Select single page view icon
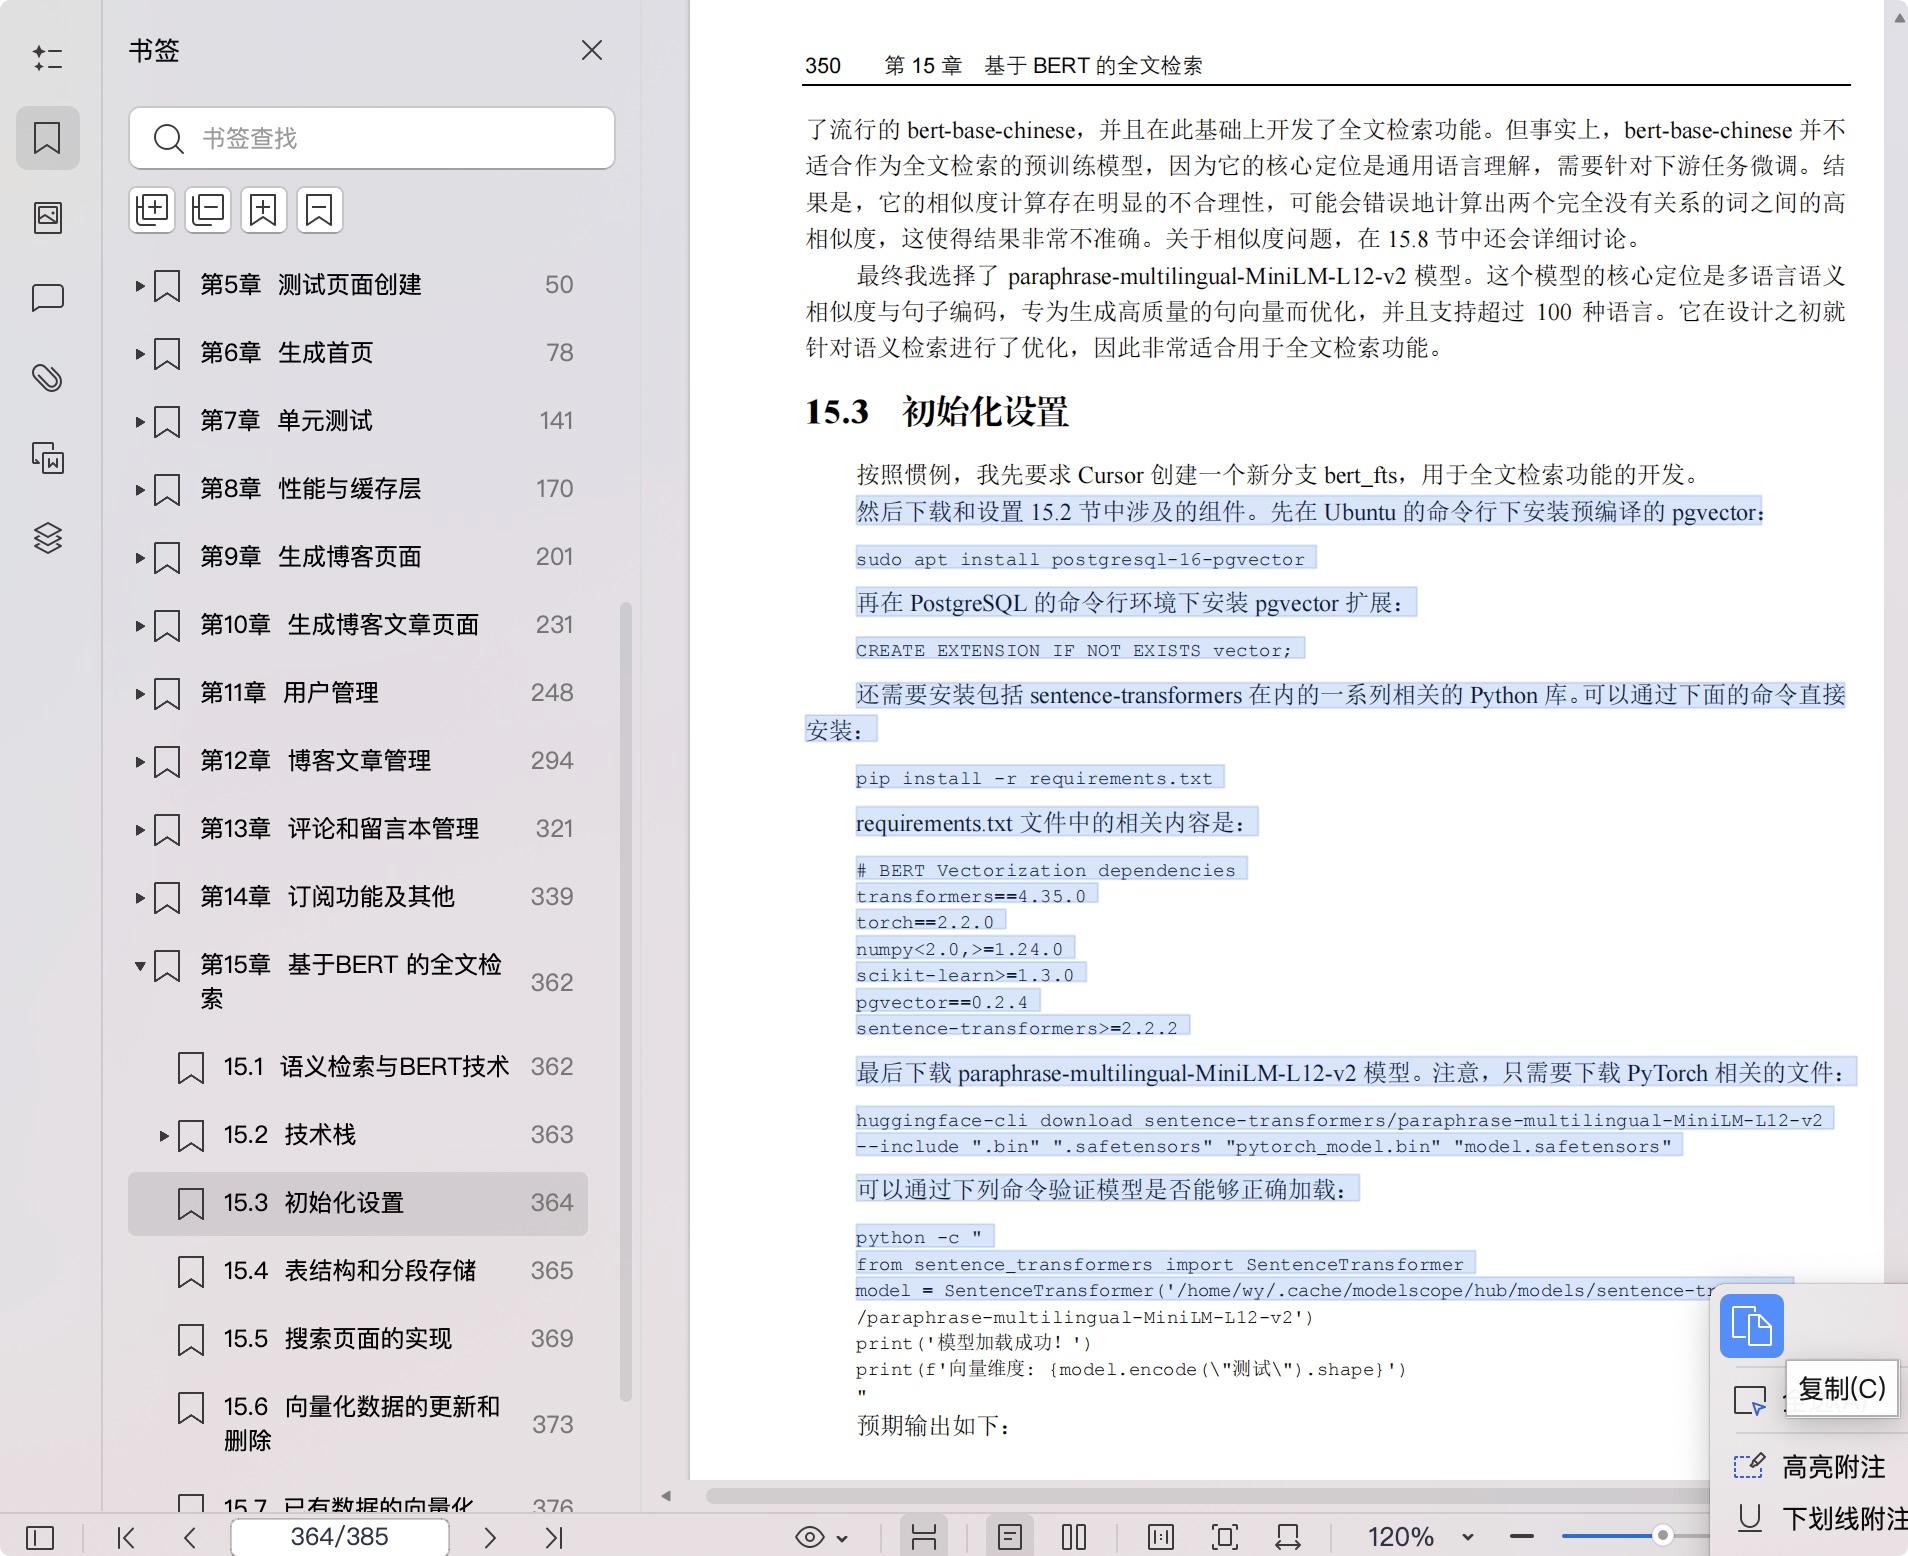1908x1556 pixels. [1010, 1537]
